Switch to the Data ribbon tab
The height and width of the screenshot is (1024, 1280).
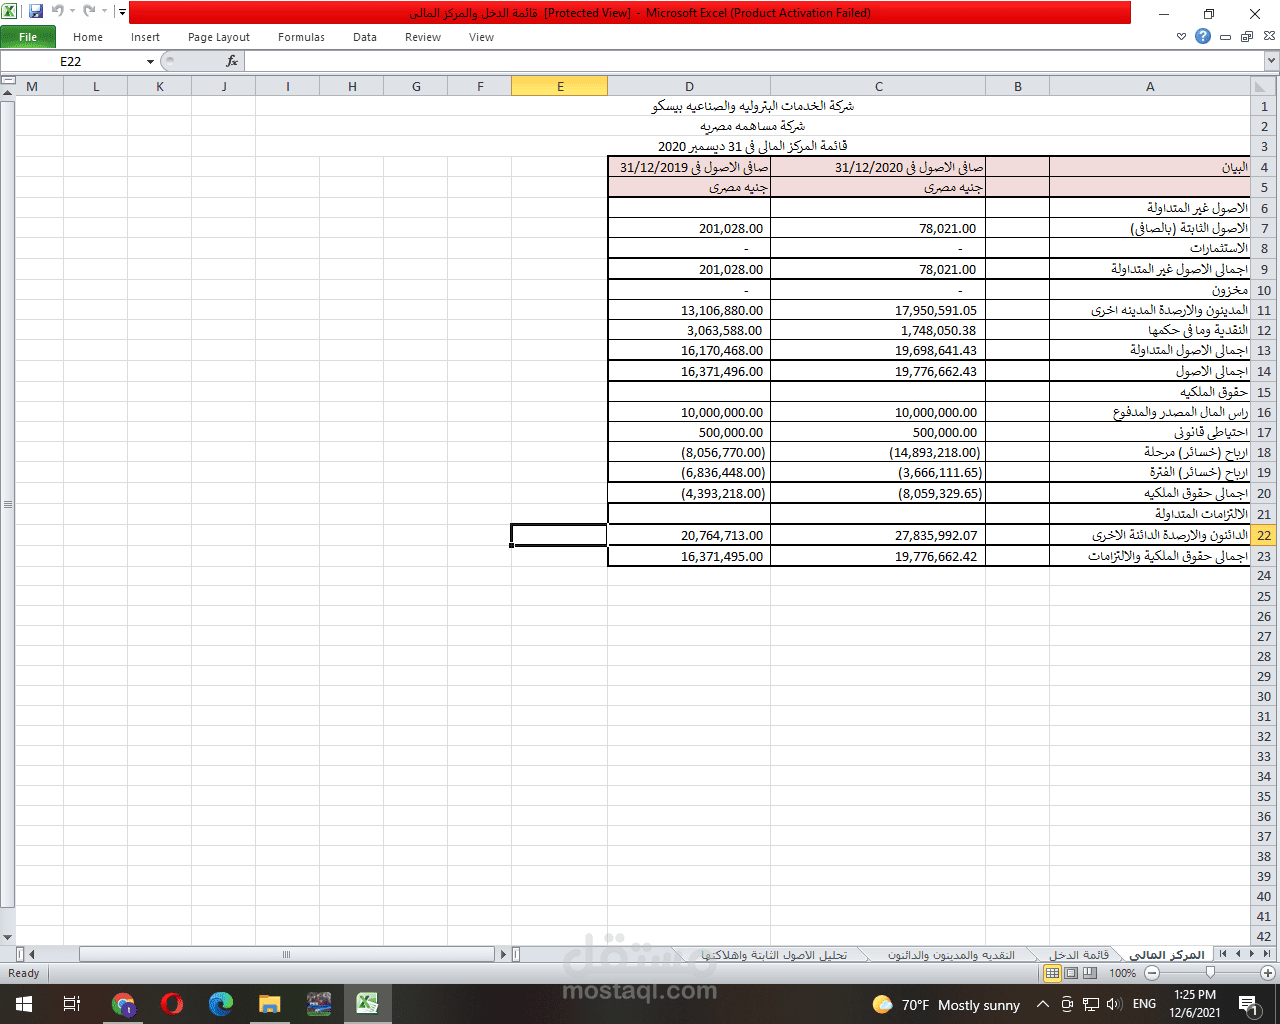365,37
